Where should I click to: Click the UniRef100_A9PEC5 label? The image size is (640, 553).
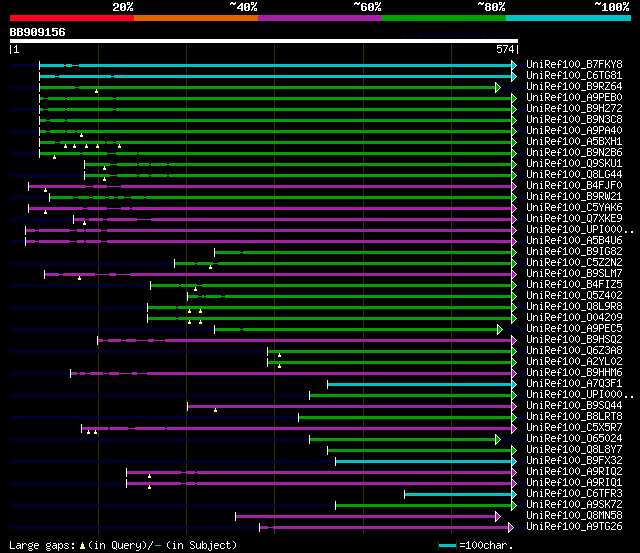[574, 329]
